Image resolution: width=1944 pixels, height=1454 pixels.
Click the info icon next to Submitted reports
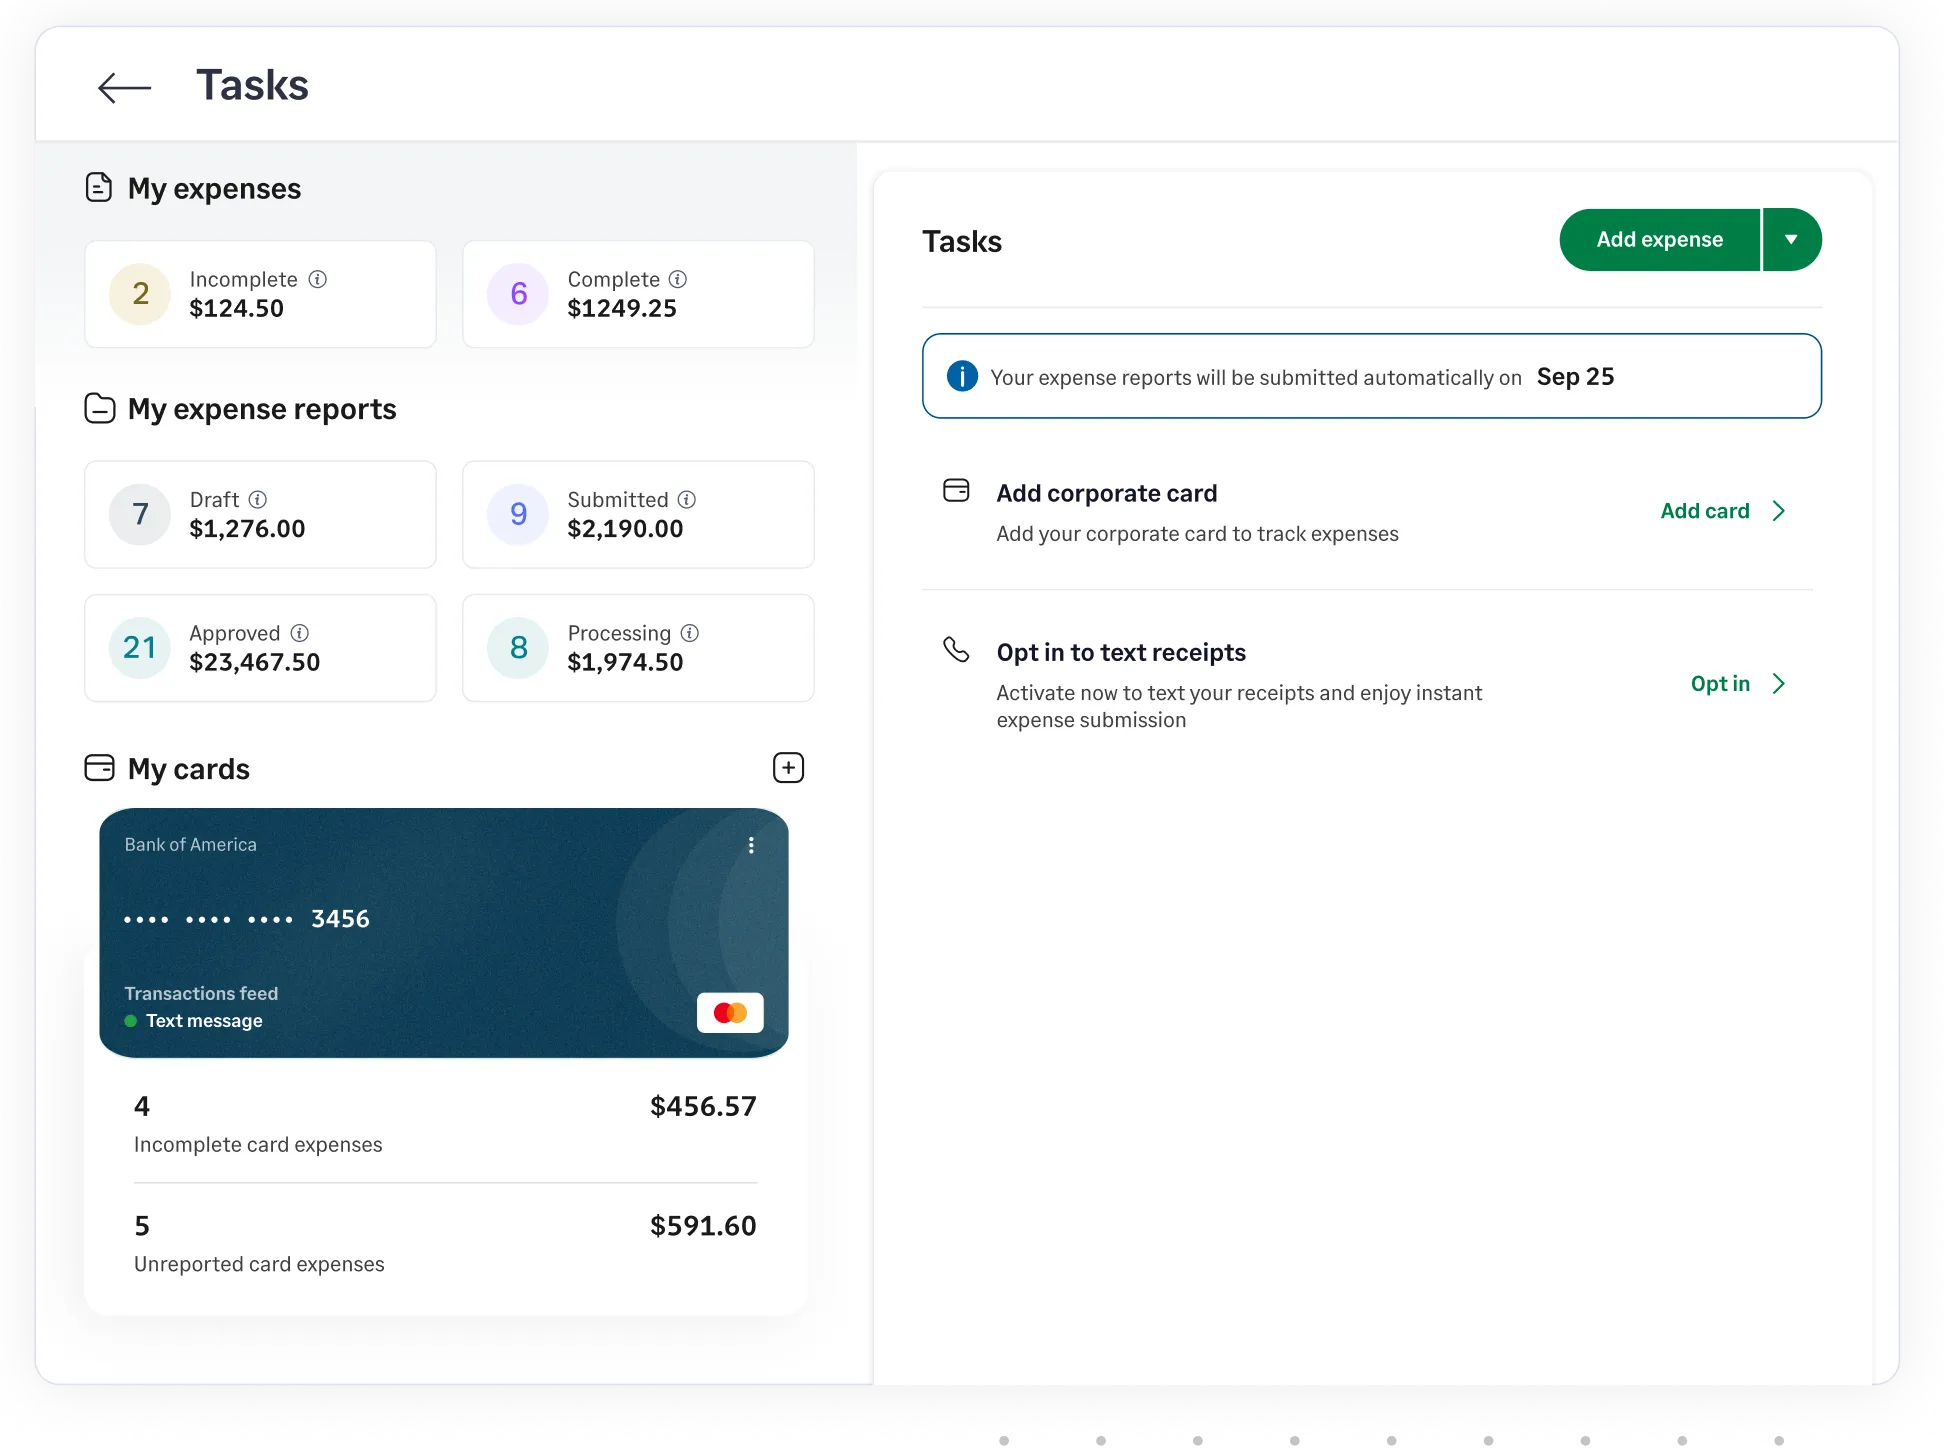(x=685, y=499)
